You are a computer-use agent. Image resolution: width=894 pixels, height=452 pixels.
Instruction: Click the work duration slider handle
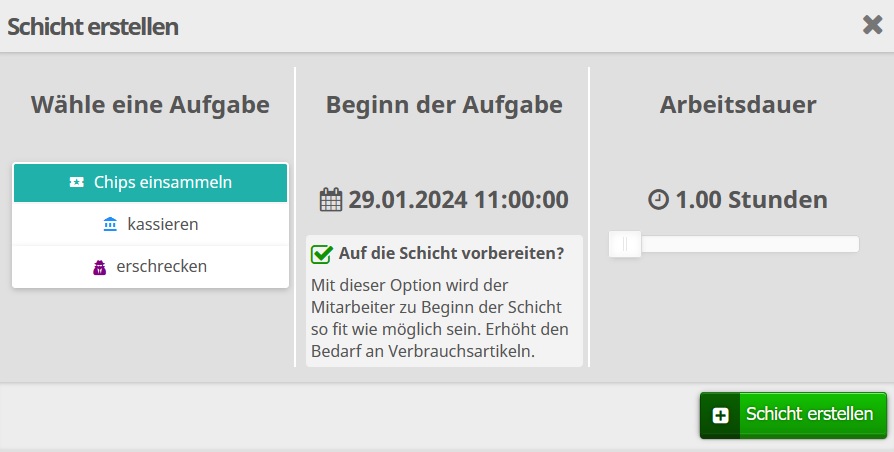pos(625,244)
